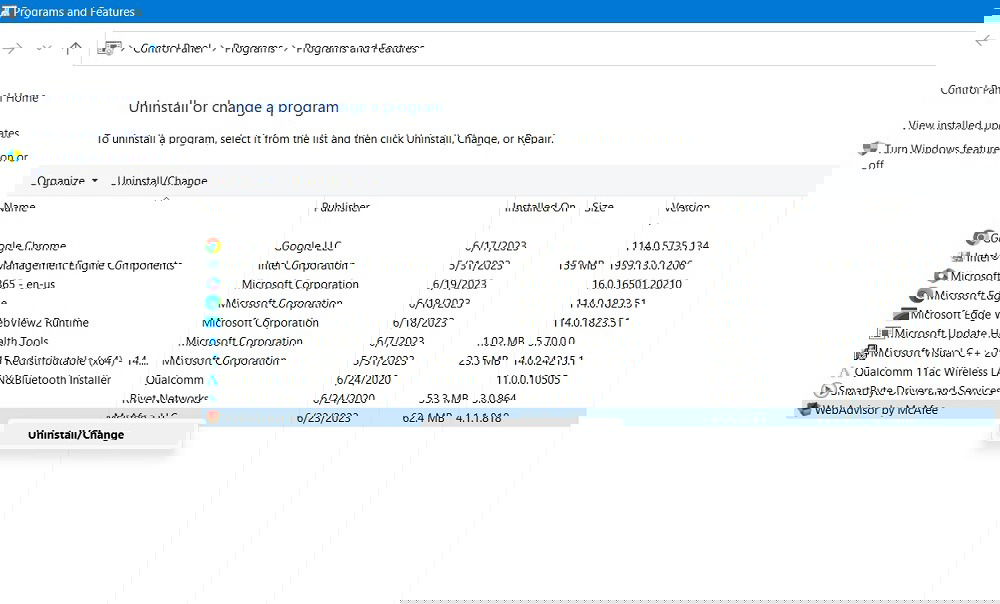Select the WebAdvisor by McAfee entry text
This screenshot has width=1000, height=604.
click(x=876, y=410)
